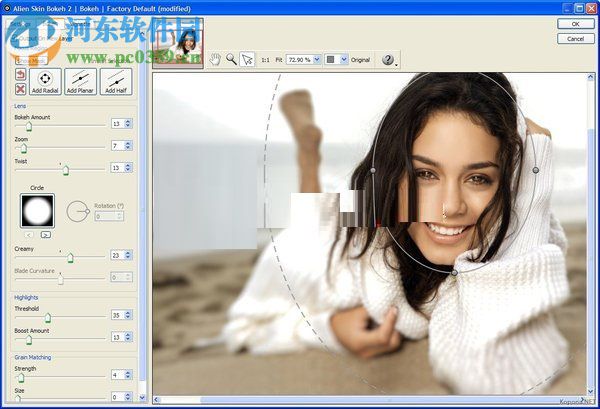
Task: Click the Threshold value spinner arrows
Action: (x=128, y=315)
